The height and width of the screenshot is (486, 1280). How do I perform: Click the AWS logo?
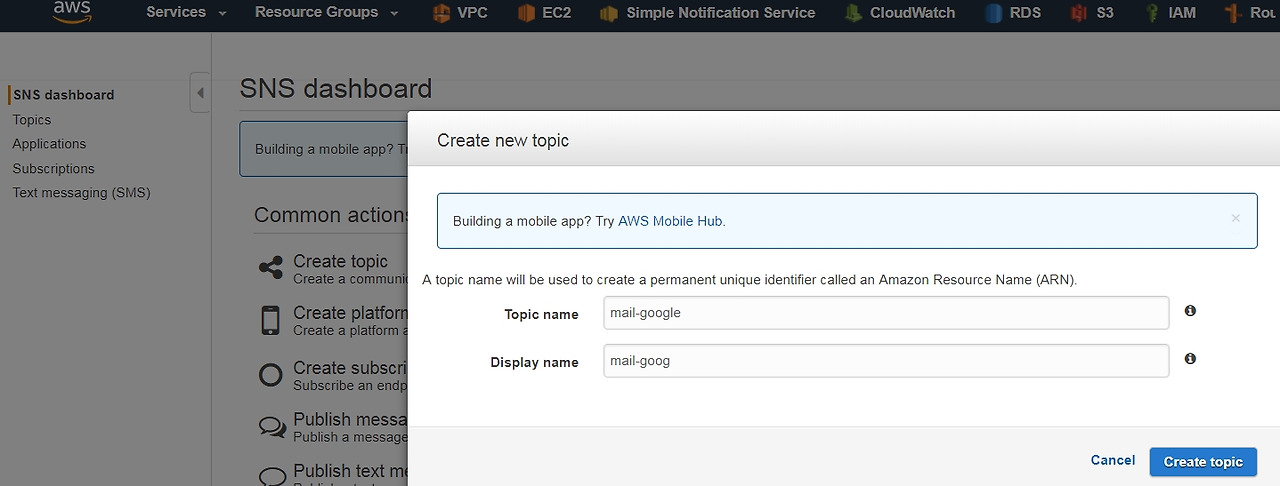coord(72,11)
